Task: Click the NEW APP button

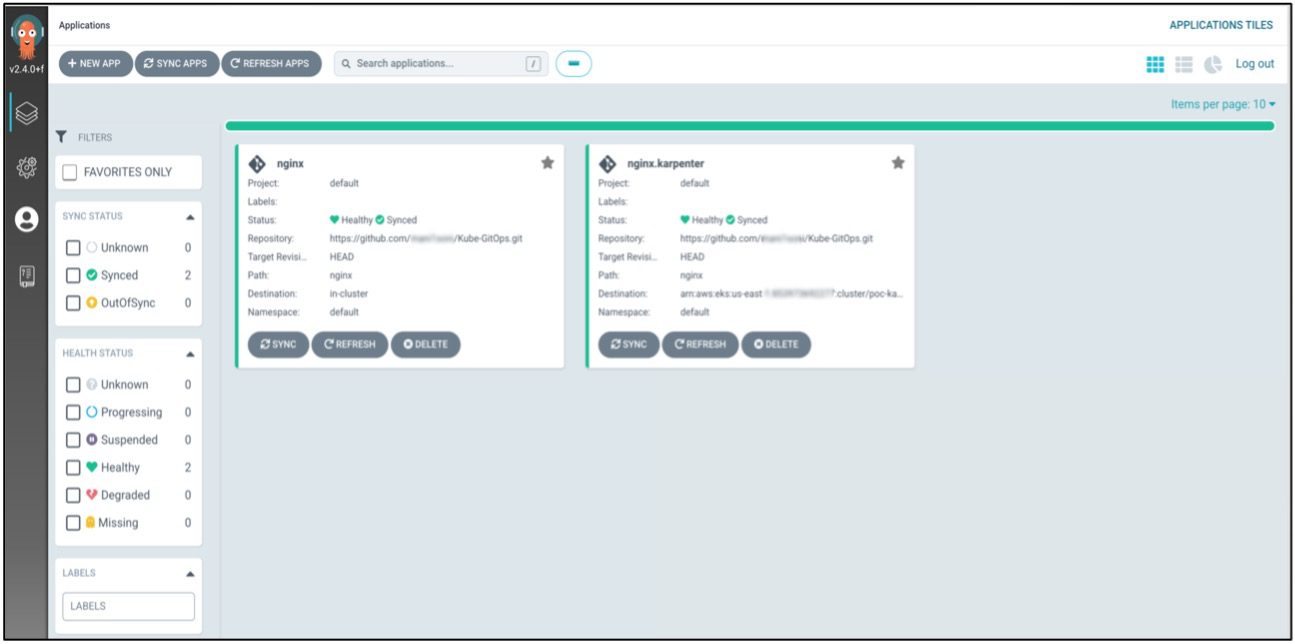Action: tap(96, 64)
